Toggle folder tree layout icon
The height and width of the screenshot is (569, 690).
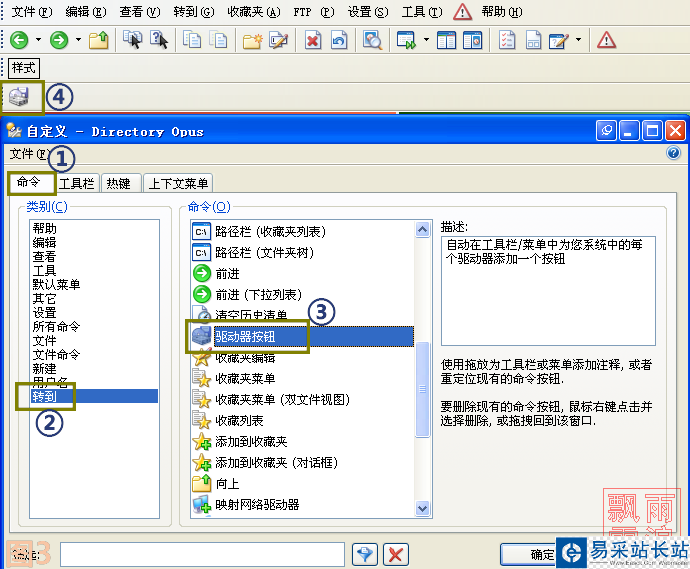coord(473,40)
